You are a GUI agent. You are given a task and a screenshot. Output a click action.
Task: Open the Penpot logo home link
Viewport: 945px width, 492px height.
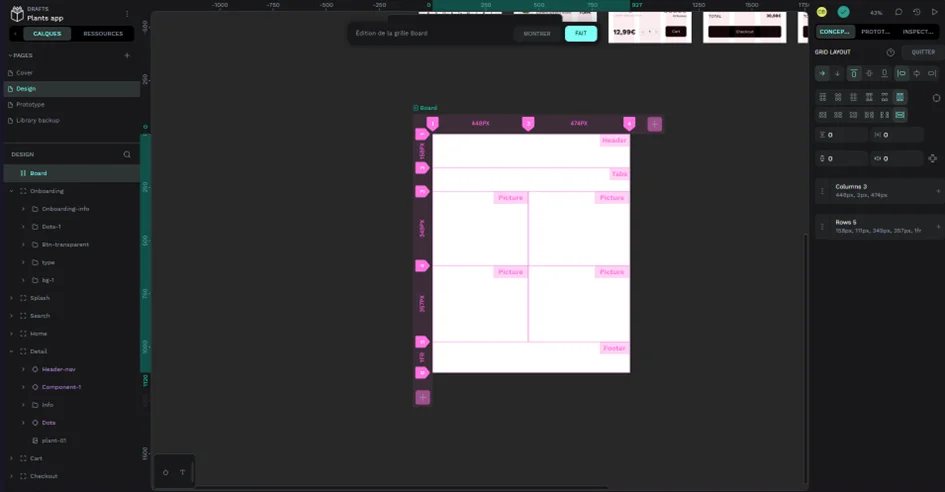coord(17,14)
